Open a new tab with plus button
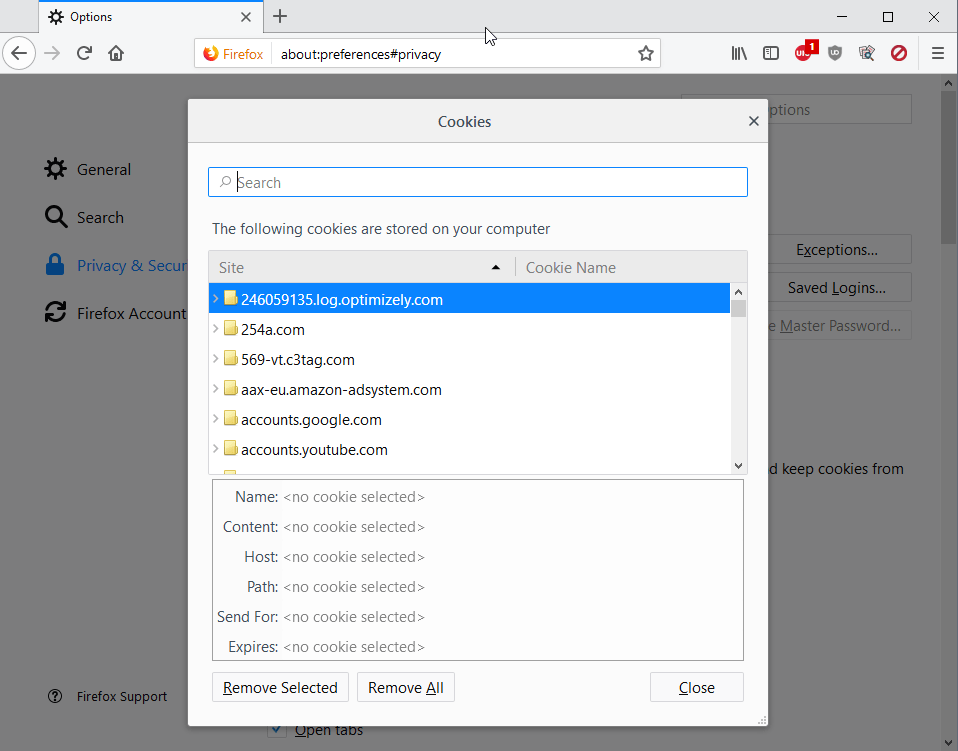958x751 pixels. tap(280, 16)
